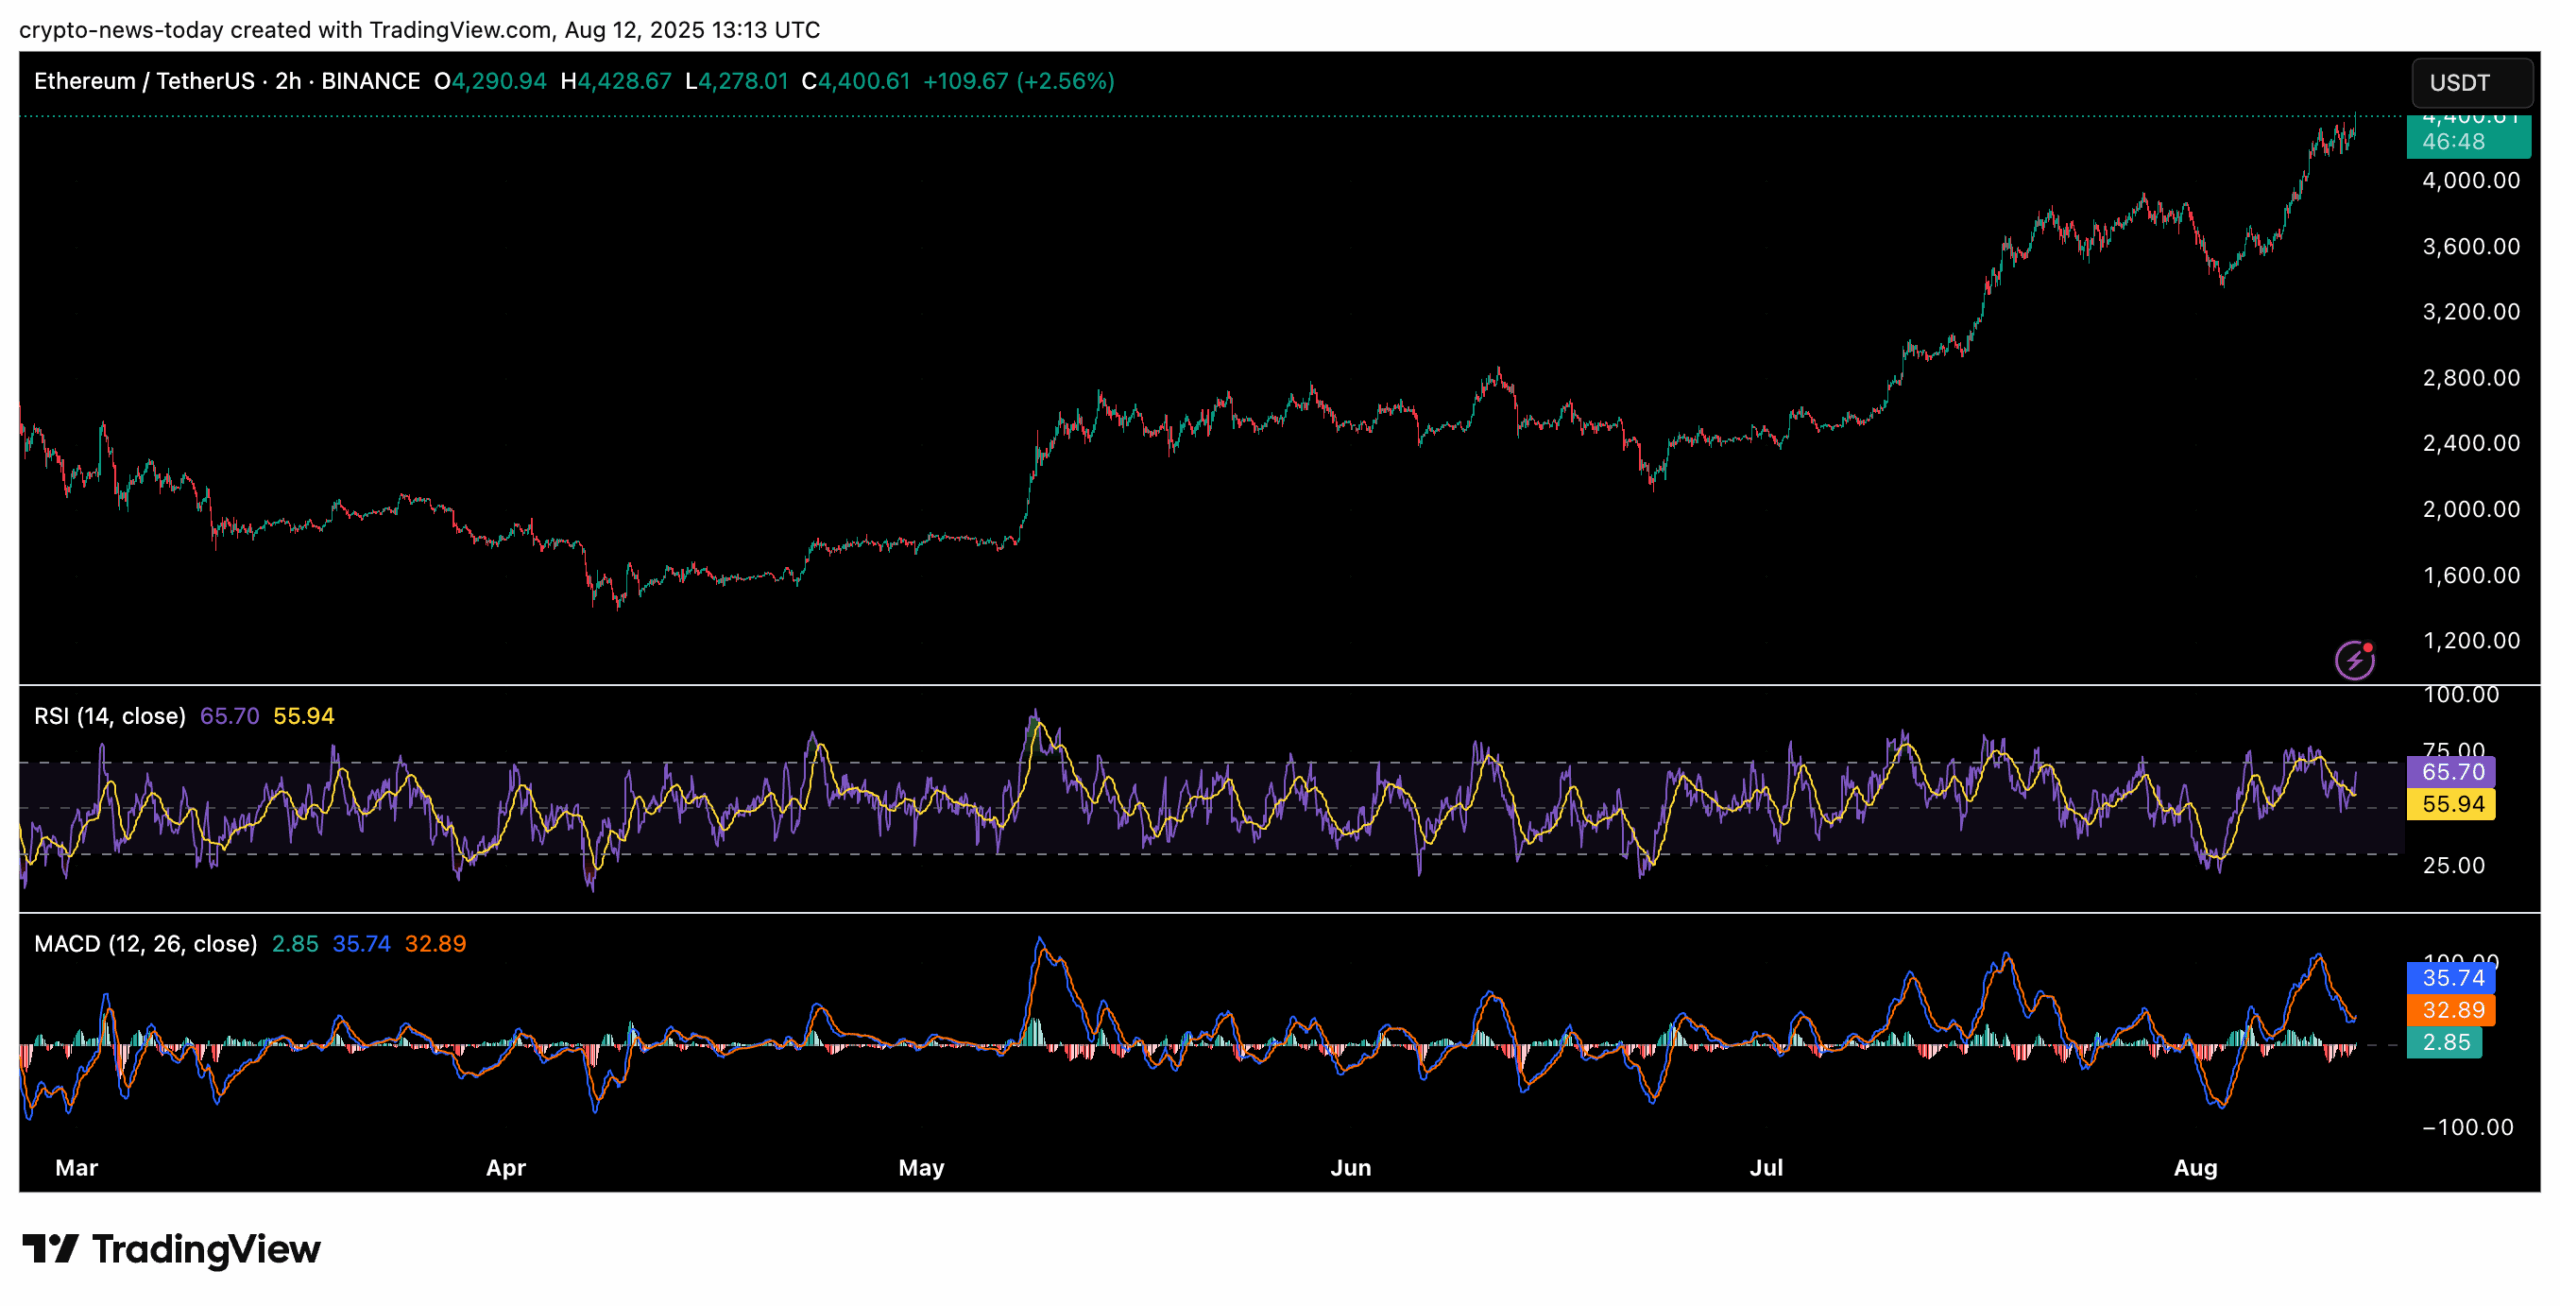Click the current price countdown label 46:48
Image resolution: width=2560 pixels, height=1306 pixels.
coord(2453,142)
